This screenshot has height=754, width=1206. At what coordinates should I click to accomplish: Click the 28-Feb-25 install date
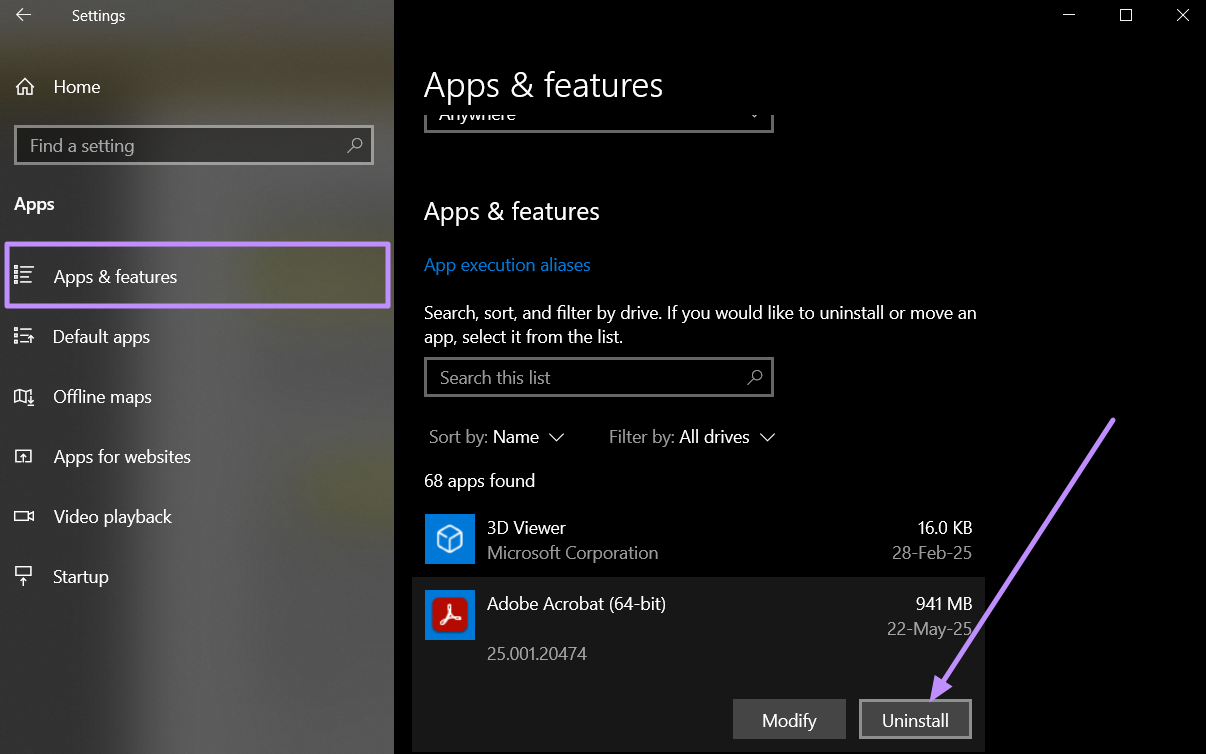932,553
